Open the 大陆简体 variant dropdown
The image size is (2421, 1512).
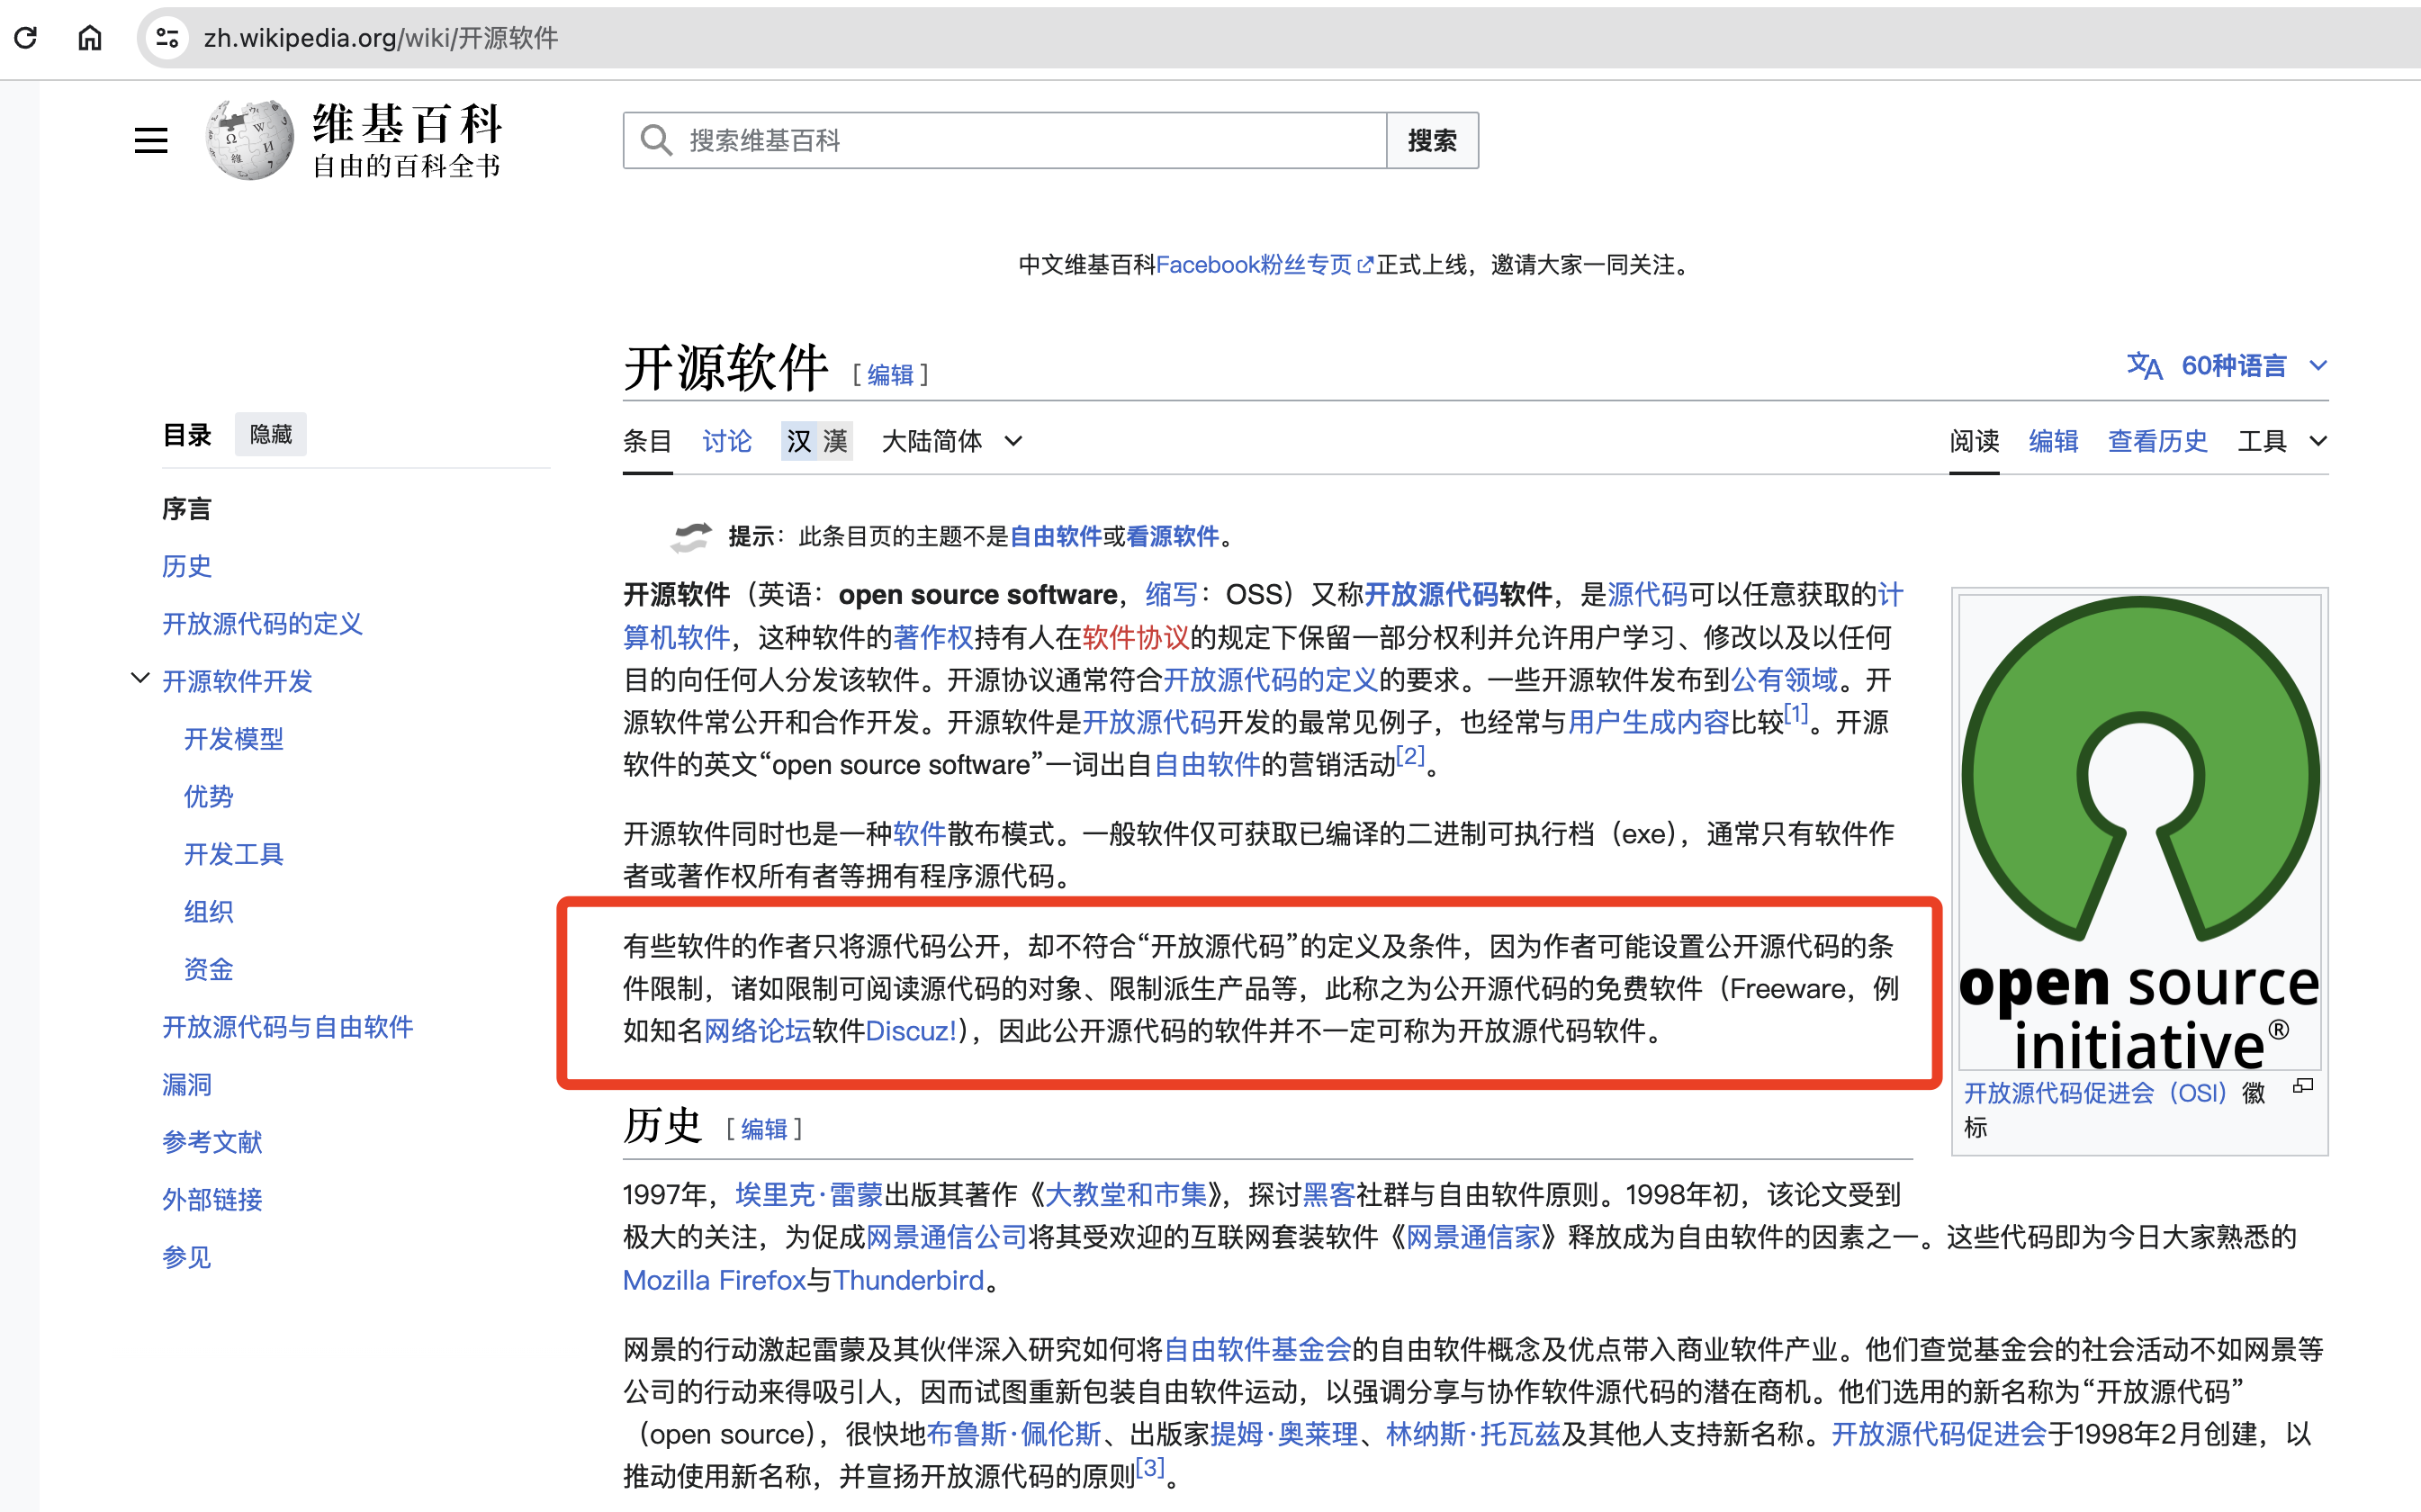tap(949, 441)
